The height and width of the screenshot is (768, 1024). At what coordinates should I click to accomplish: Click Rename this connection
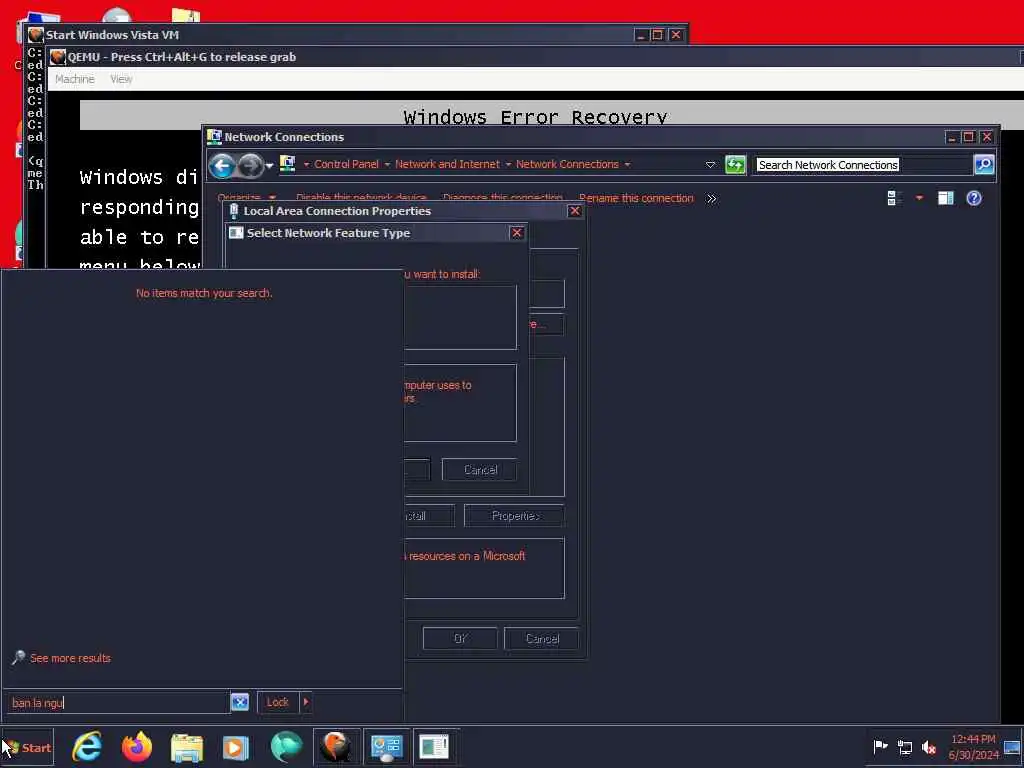pyautogui.click(x=636, y=198)
